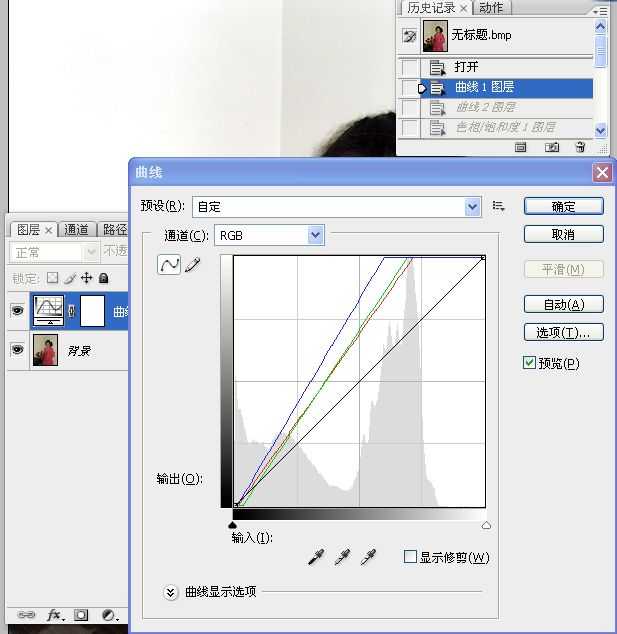
Task: Click the bottom-left curve control point
Action: click(x=236, y=505)
